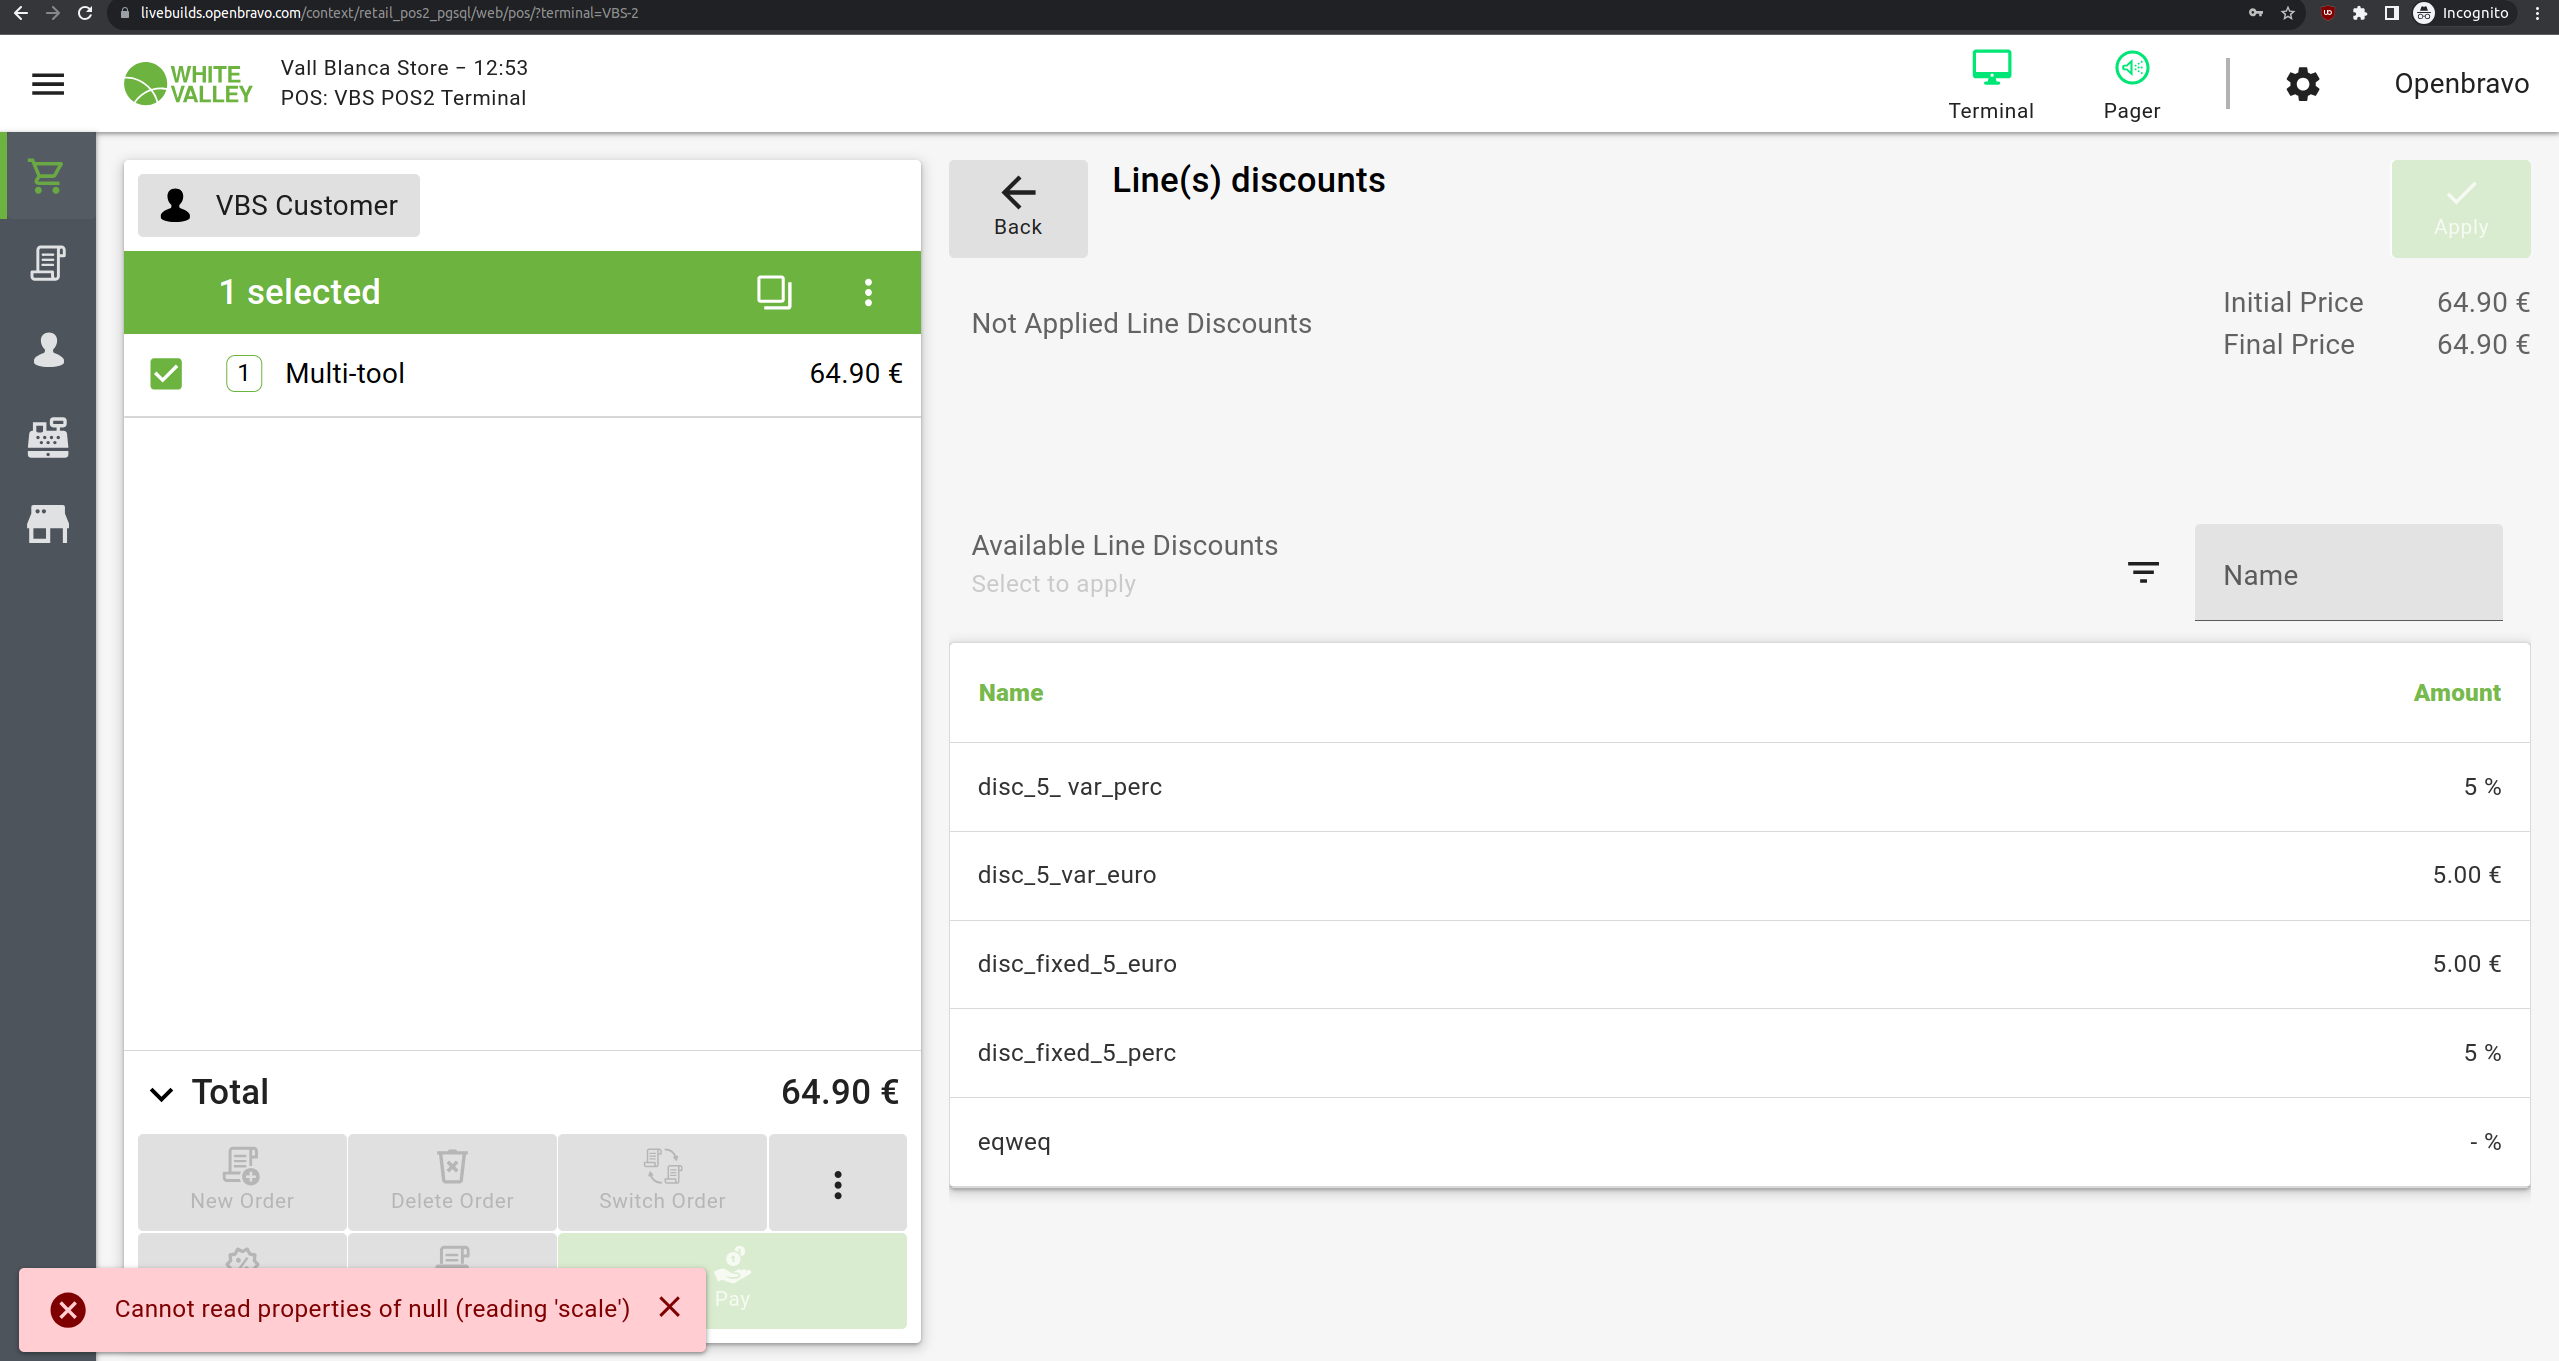
Task: Select disc_fixed_5_perc discount row
Action: pos(1738,1053)
